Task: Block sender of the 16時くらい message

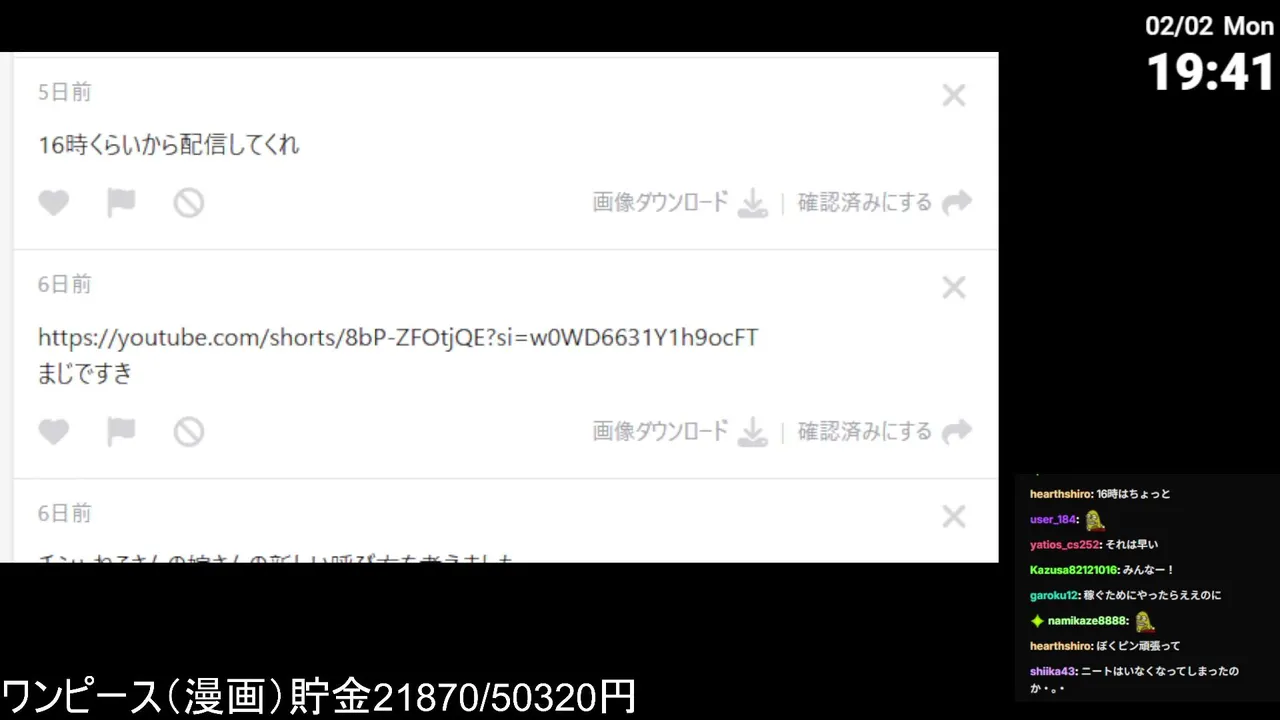Action: point(189,203)
